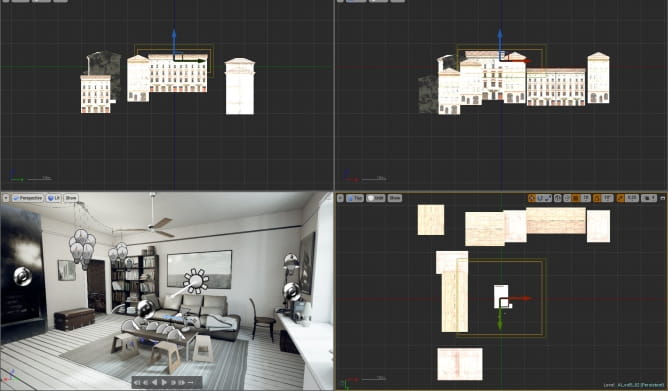
Task: Open the camera speed setting
Action: pyautogui.click(x=649, y=198)
